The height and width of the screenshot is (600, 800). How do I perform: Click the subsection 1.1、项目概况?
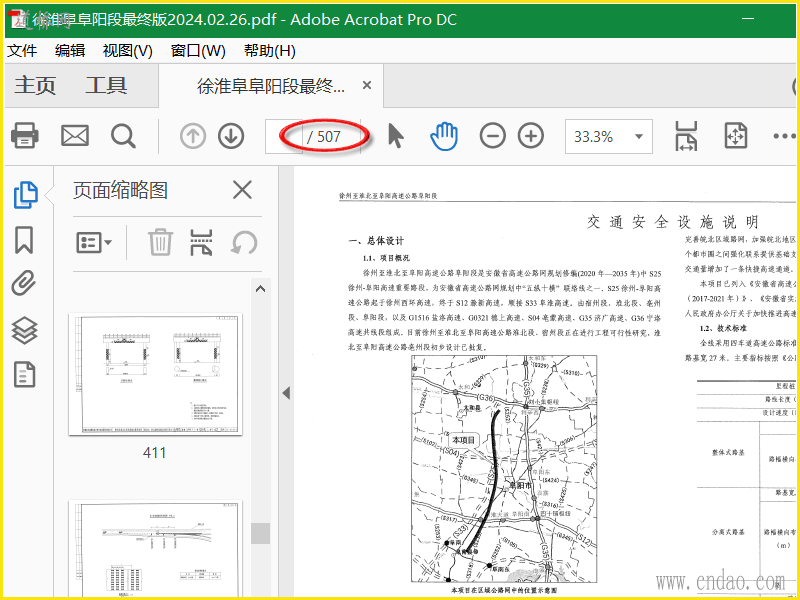click(386, 258)
